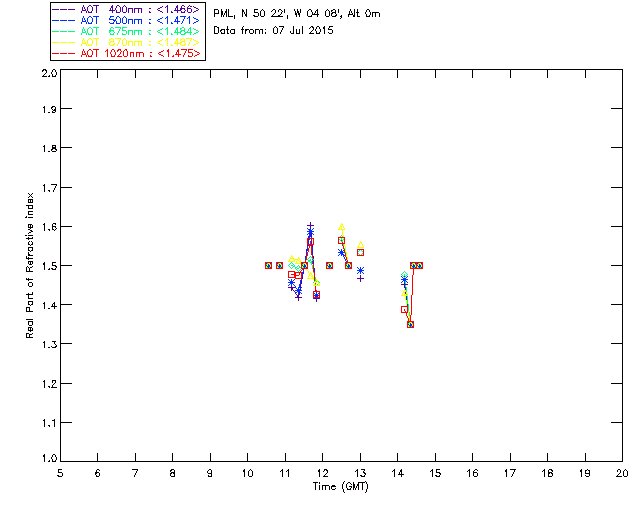Click the x-axis tick label 19
This screenshot has width=640, height=512.
point(585,474)
